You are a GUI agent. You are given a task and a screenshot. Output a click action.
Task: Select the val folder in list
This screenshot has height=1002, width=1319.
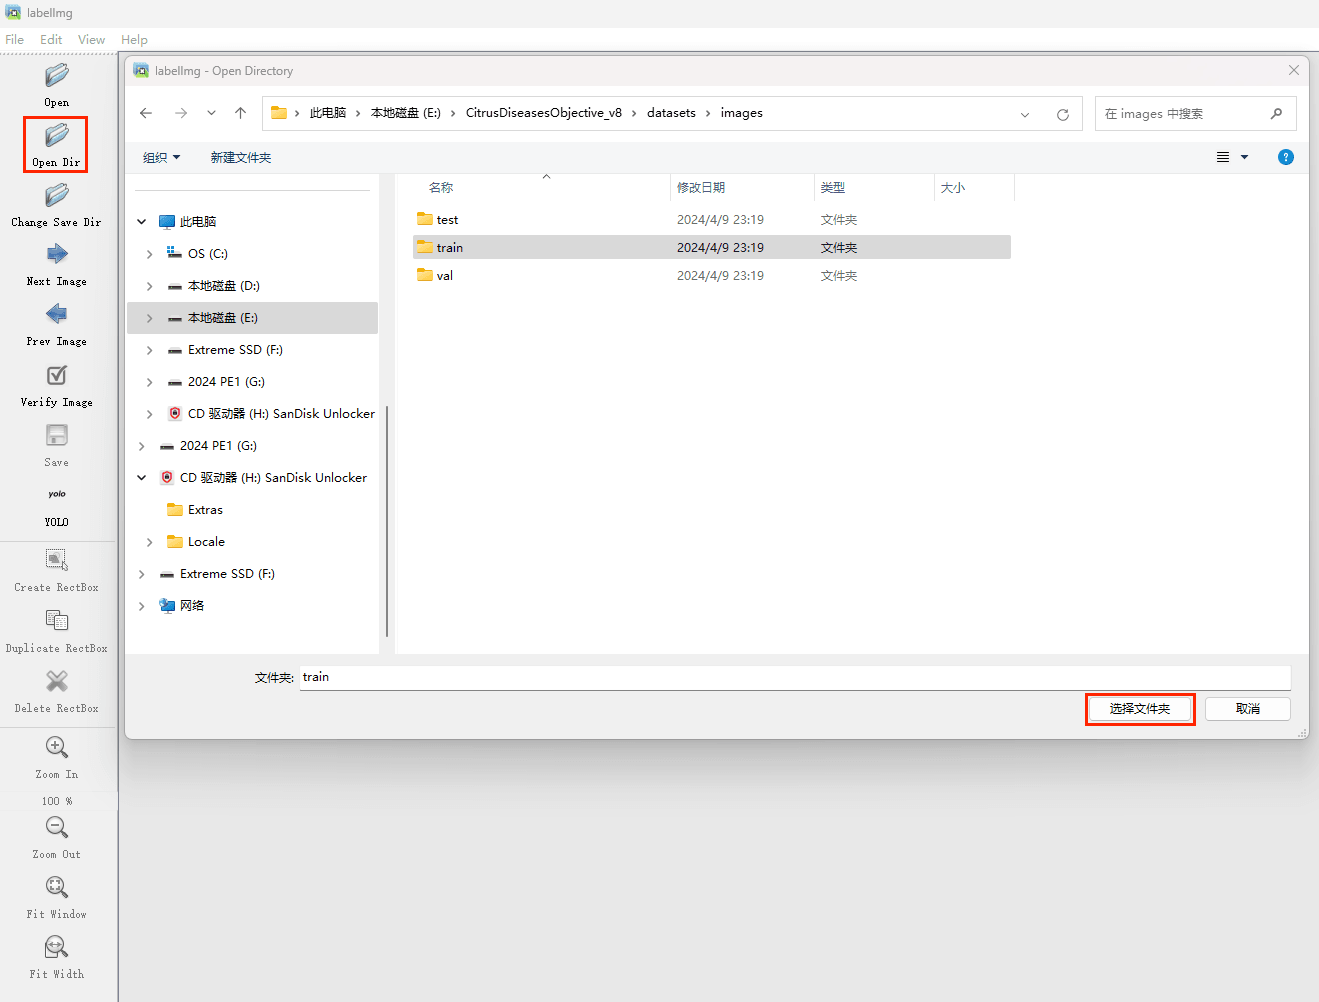tap(445, 276)
